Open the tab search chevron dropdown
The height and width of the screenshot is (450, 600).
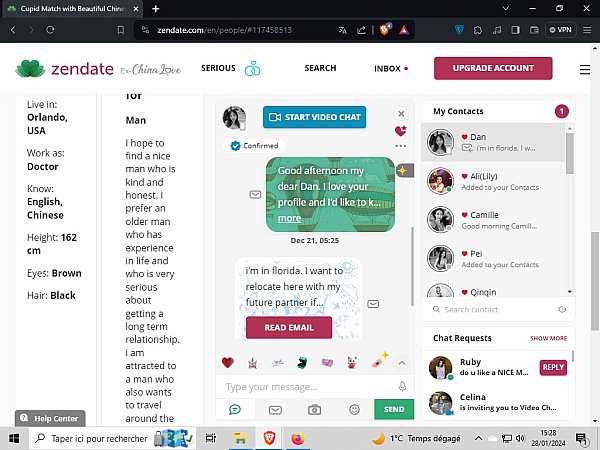tap(505, 8)
